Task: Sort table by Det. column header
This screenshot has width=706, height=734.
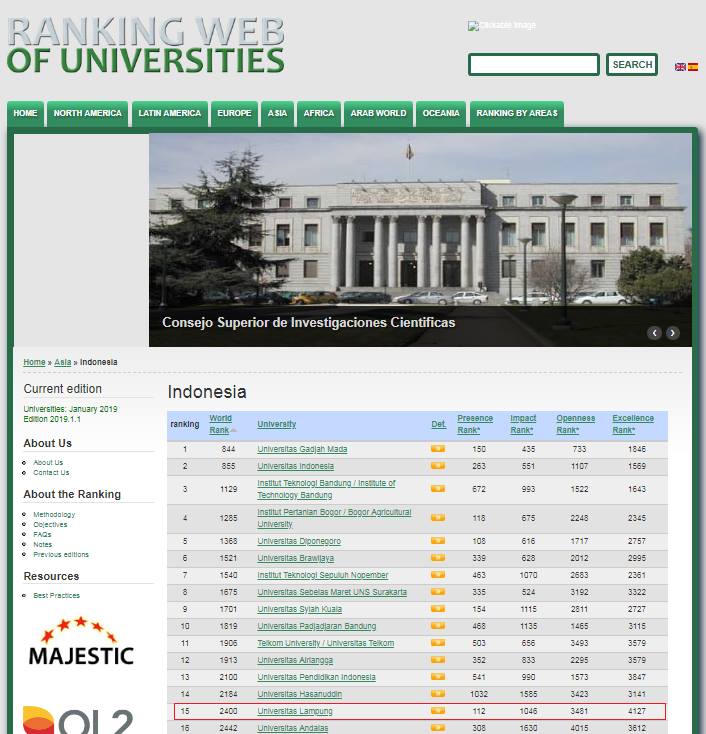Action: (439, 424)
